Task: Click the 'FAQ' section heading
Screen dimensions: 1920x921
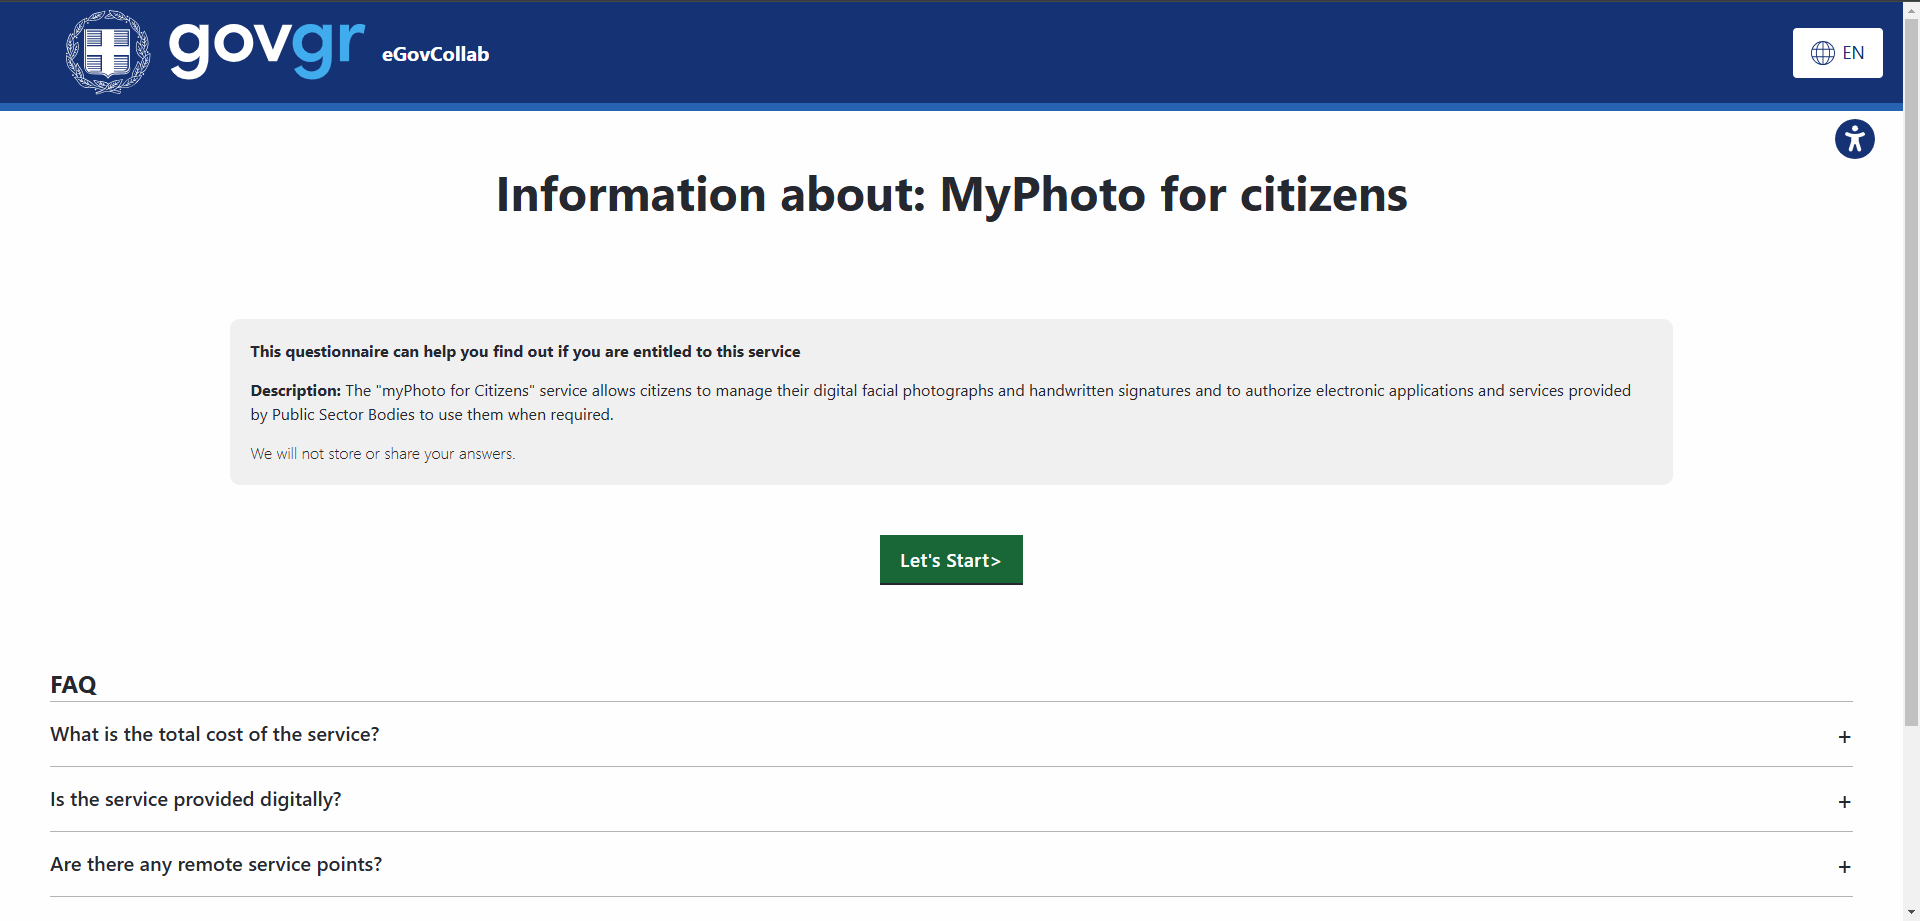Action: (73, 685)
